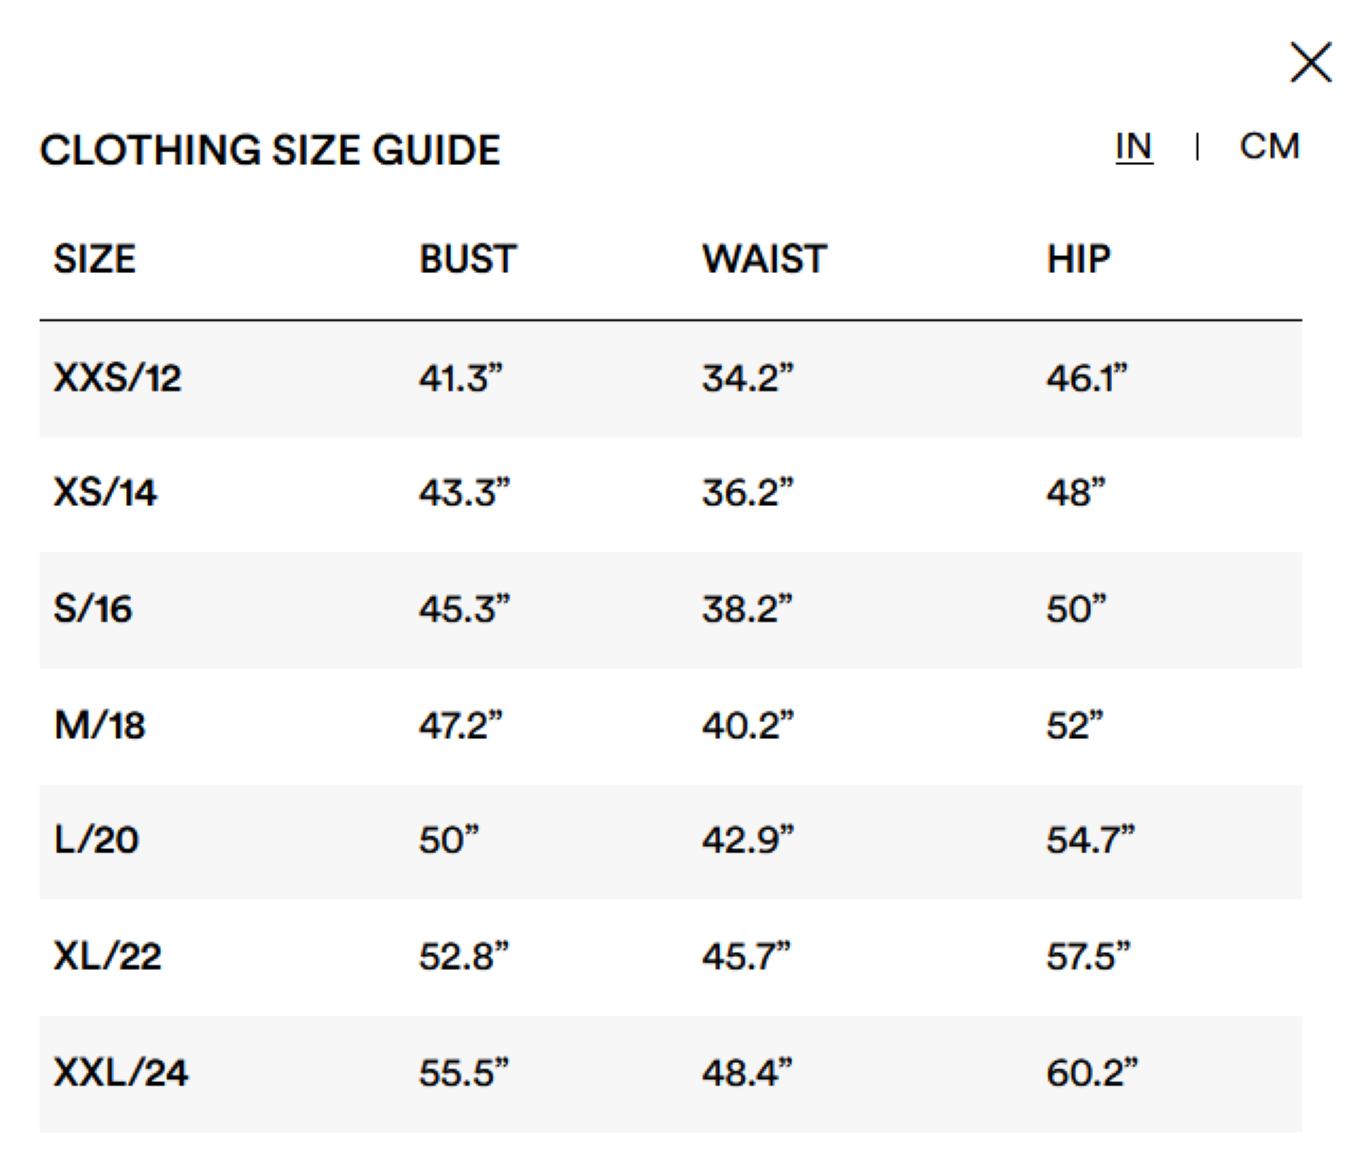Click the SIZE column header
1358x1150 pixels.
point(95,259)
